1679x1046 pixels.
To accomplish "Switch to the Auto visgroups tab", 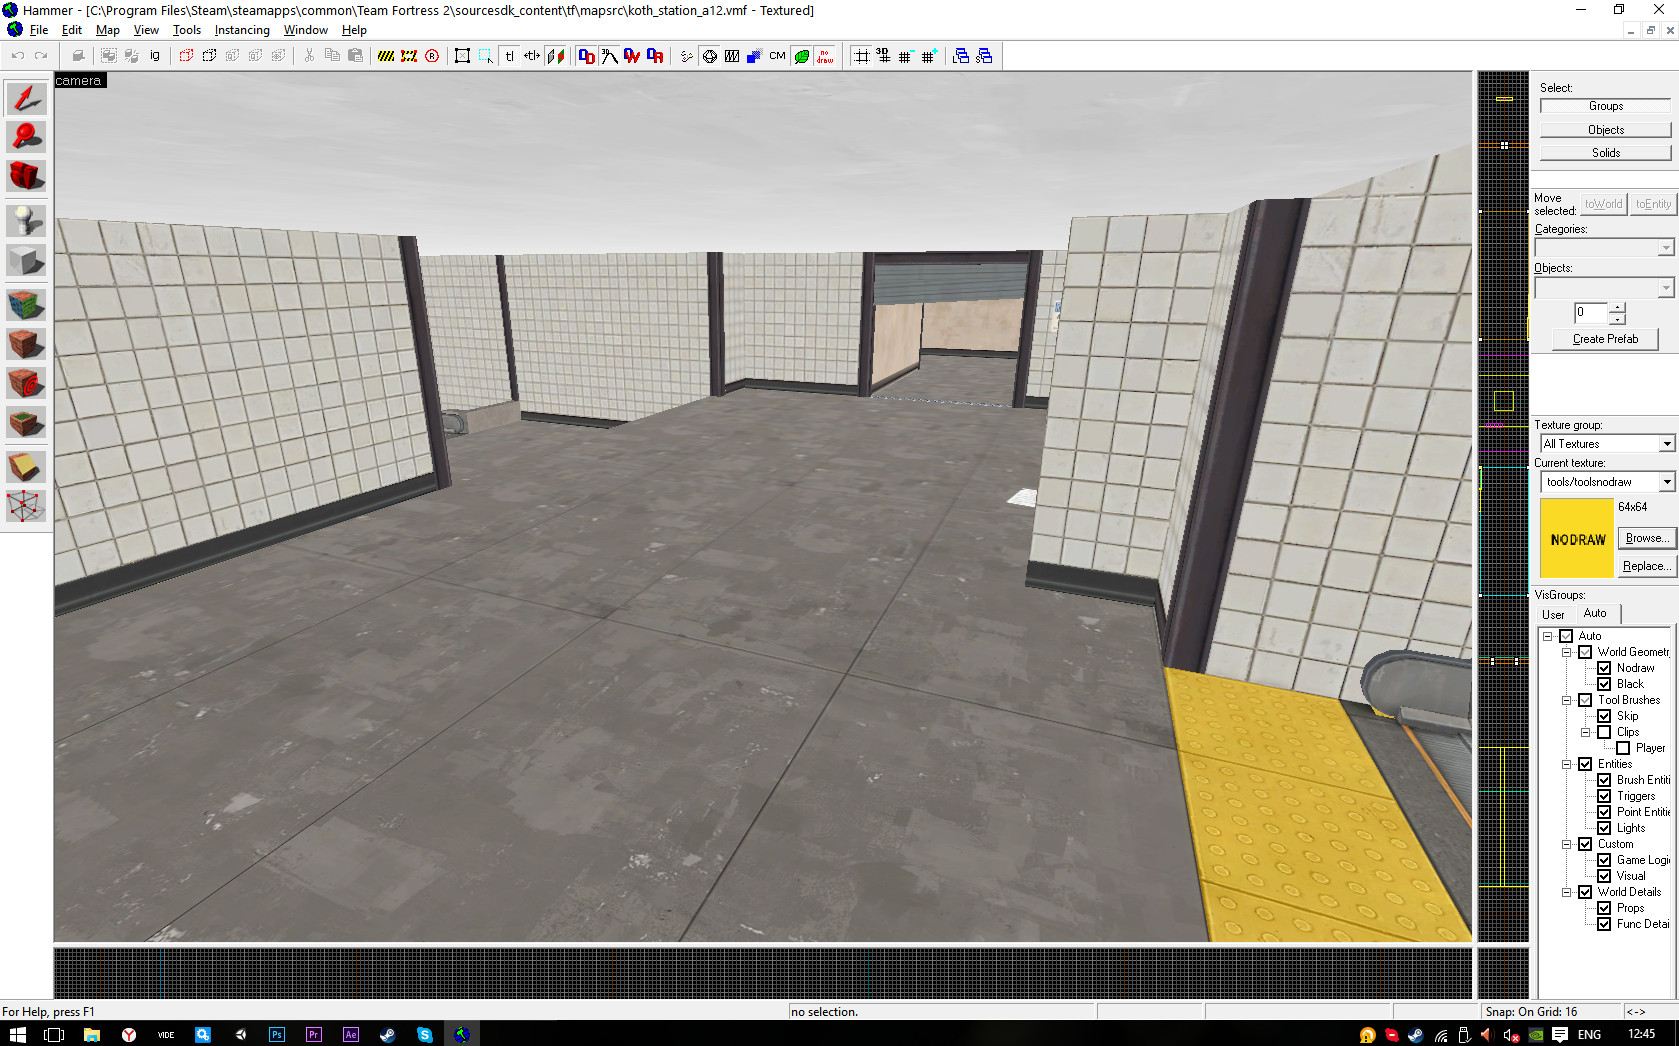I will coord(1595,613).
